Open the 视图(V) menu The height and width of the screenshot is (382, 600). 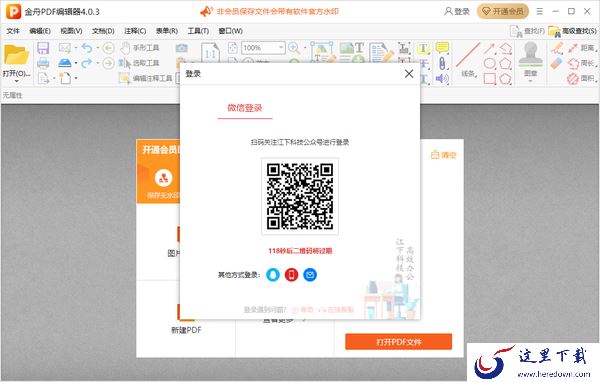coord(71,31)
